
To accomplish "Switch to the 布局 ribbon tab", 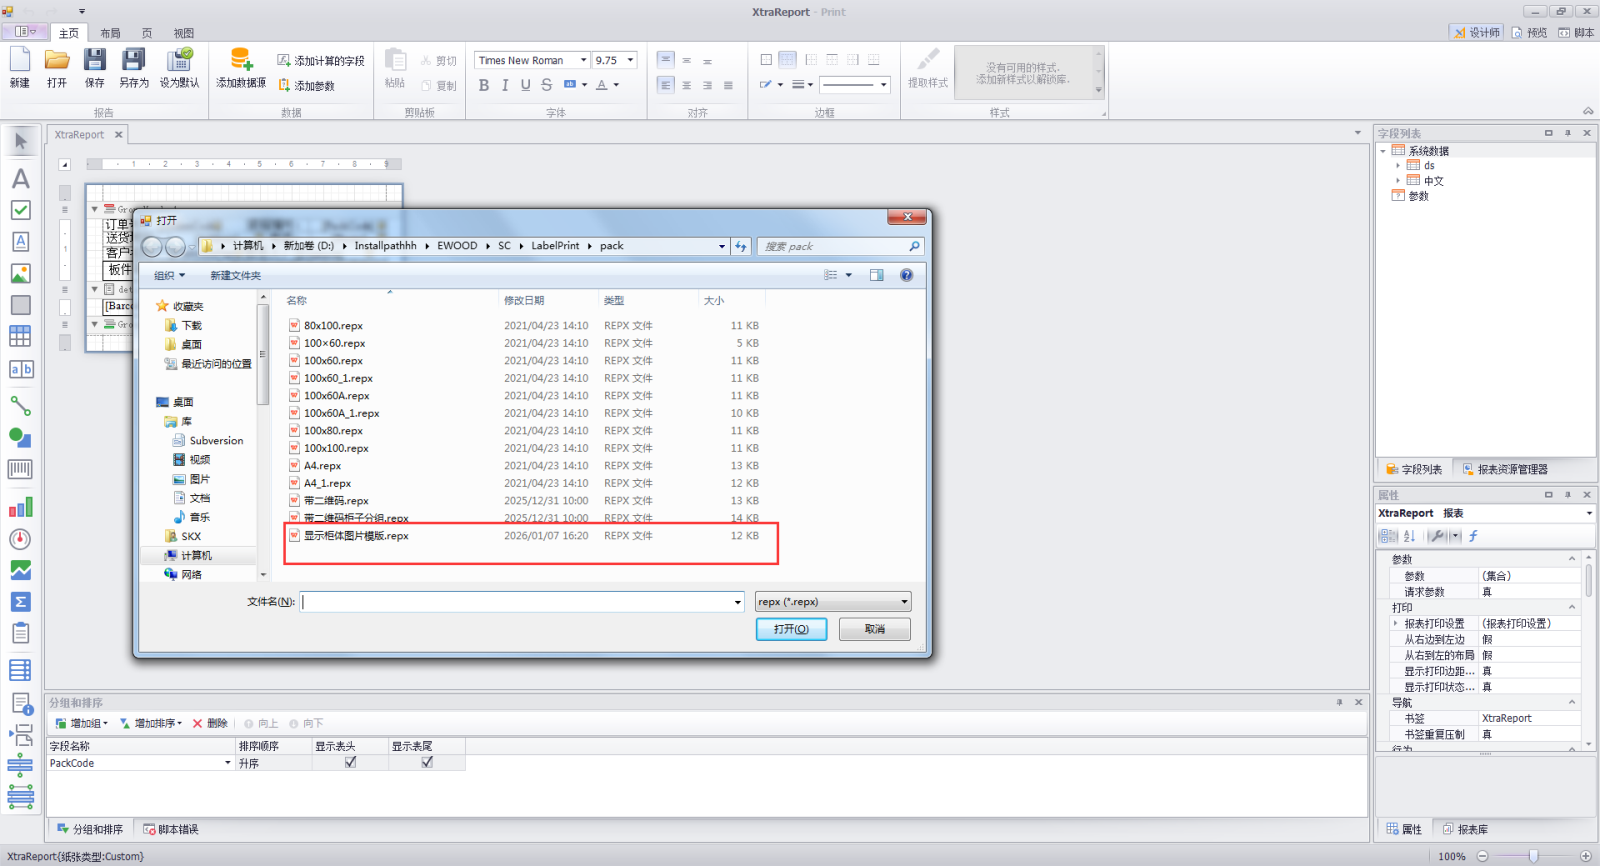I will pos(110,33).
